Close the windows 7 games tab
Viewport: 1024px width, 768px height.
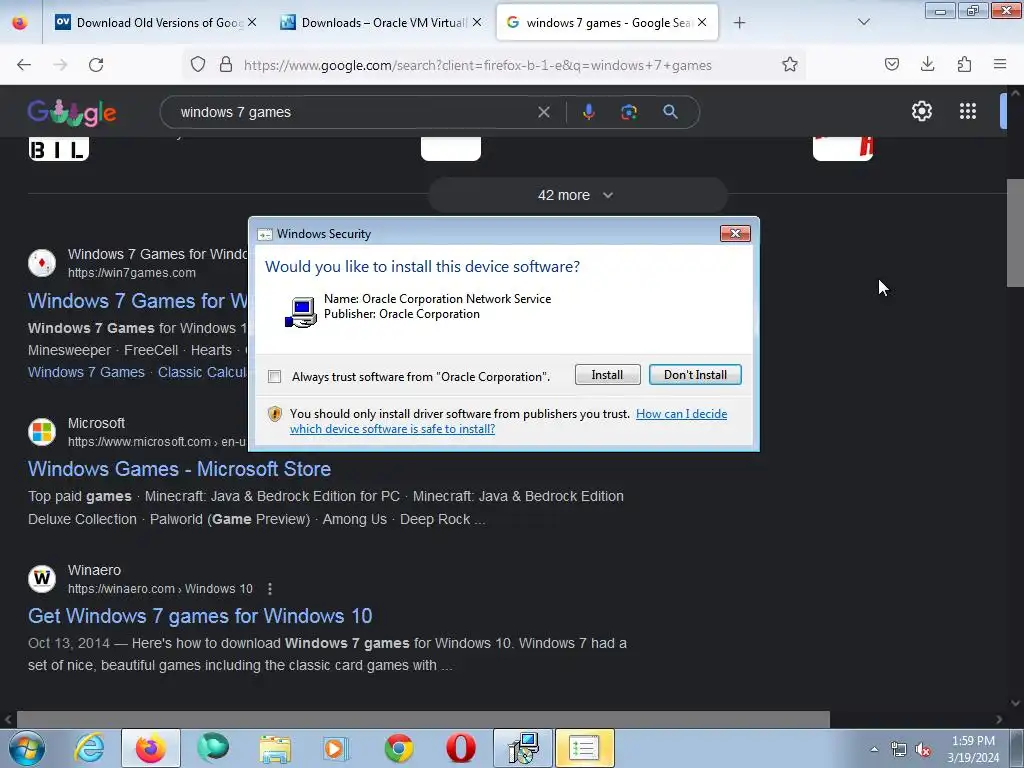click(x=701, y=22)
